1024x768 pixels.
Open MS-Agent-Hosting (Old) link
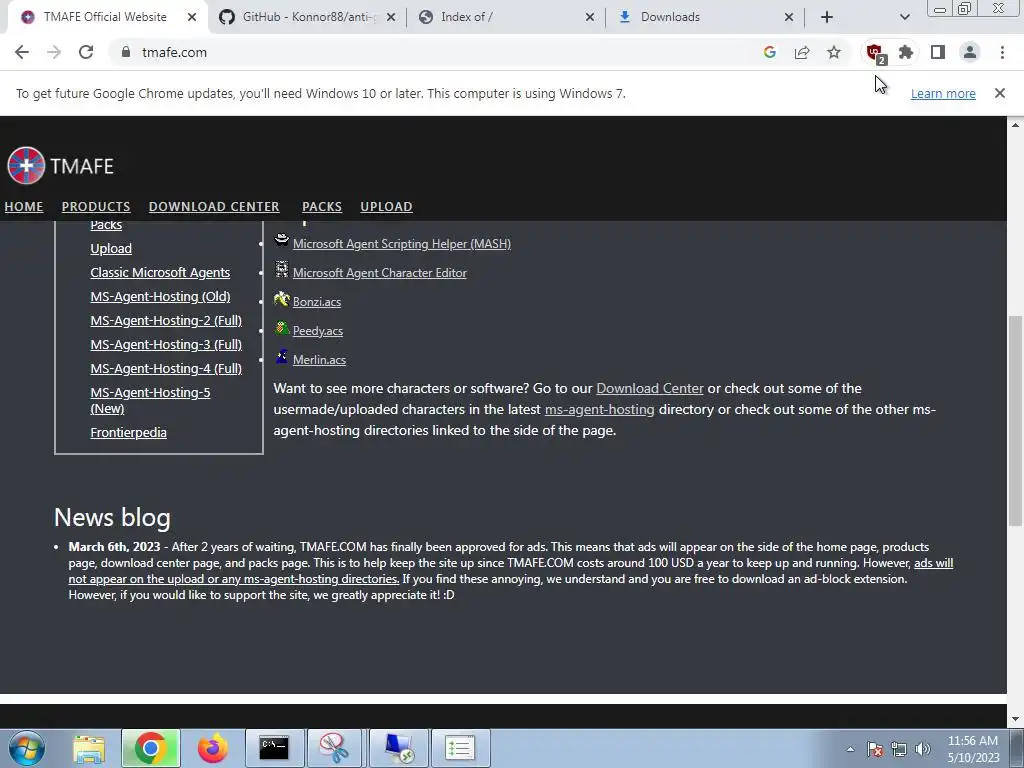(x=161, y=296)
